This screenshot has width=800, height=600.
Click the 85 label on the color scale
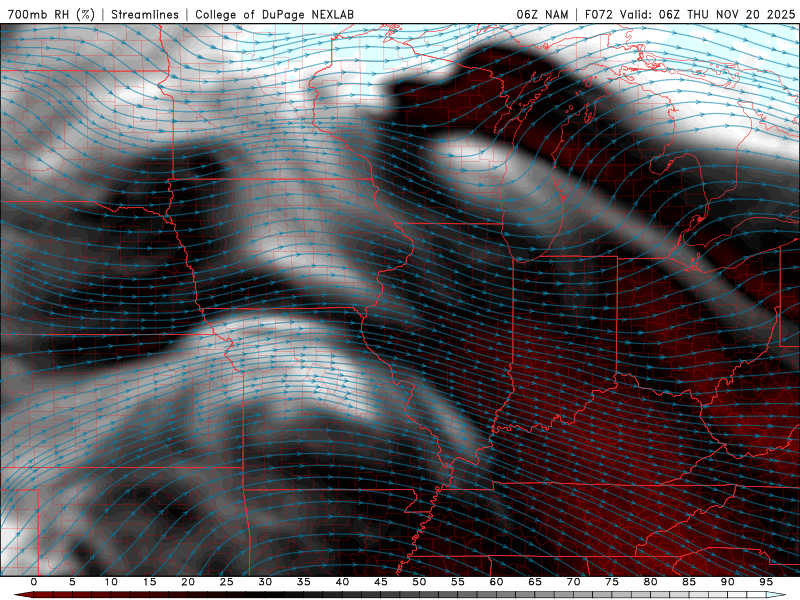pos(689,582)
